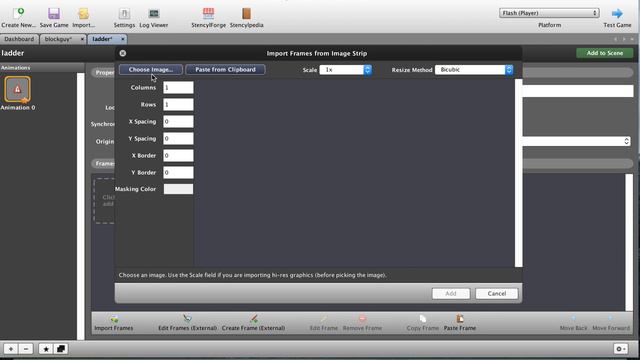This screenshot has width=640, height=360.
Task: Click the Y Spacing input field
Action: pos(178,138)
